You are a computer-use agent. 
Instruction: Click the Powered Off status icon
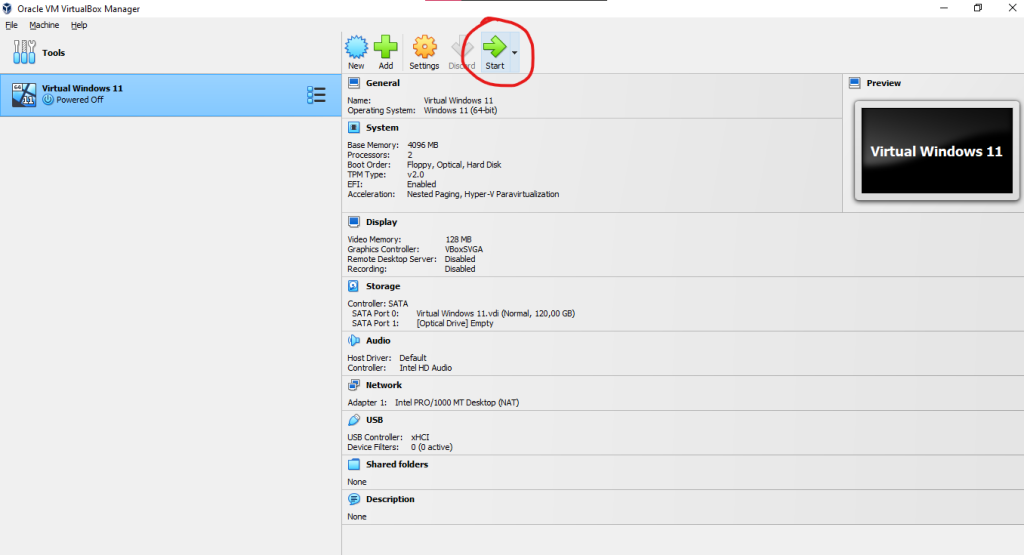(48, 100)
